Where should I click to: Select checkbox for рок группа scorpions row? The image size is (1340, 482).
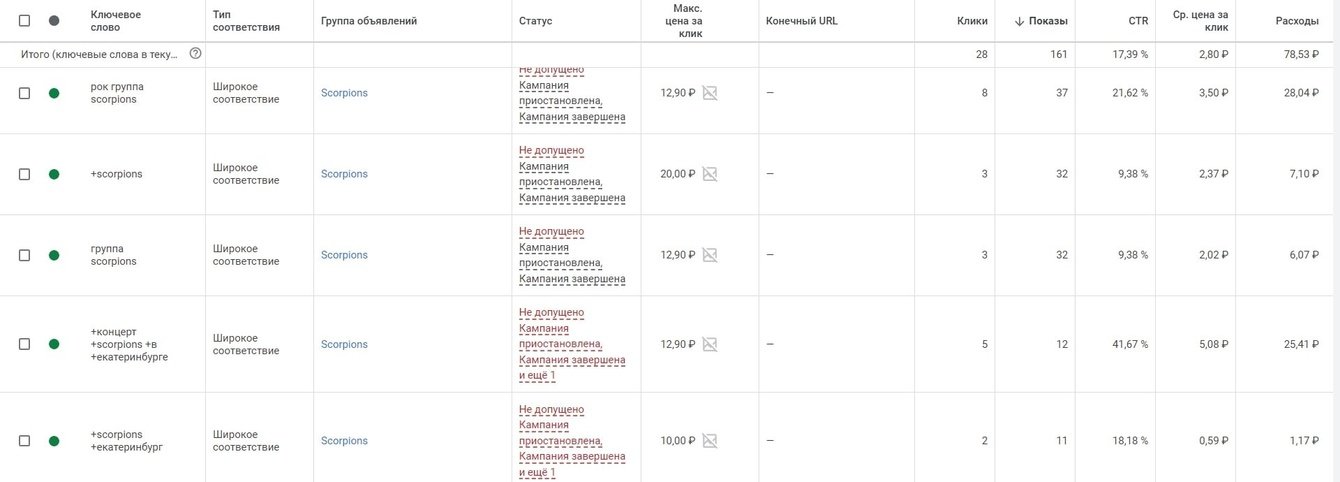[x=24, y=93]
